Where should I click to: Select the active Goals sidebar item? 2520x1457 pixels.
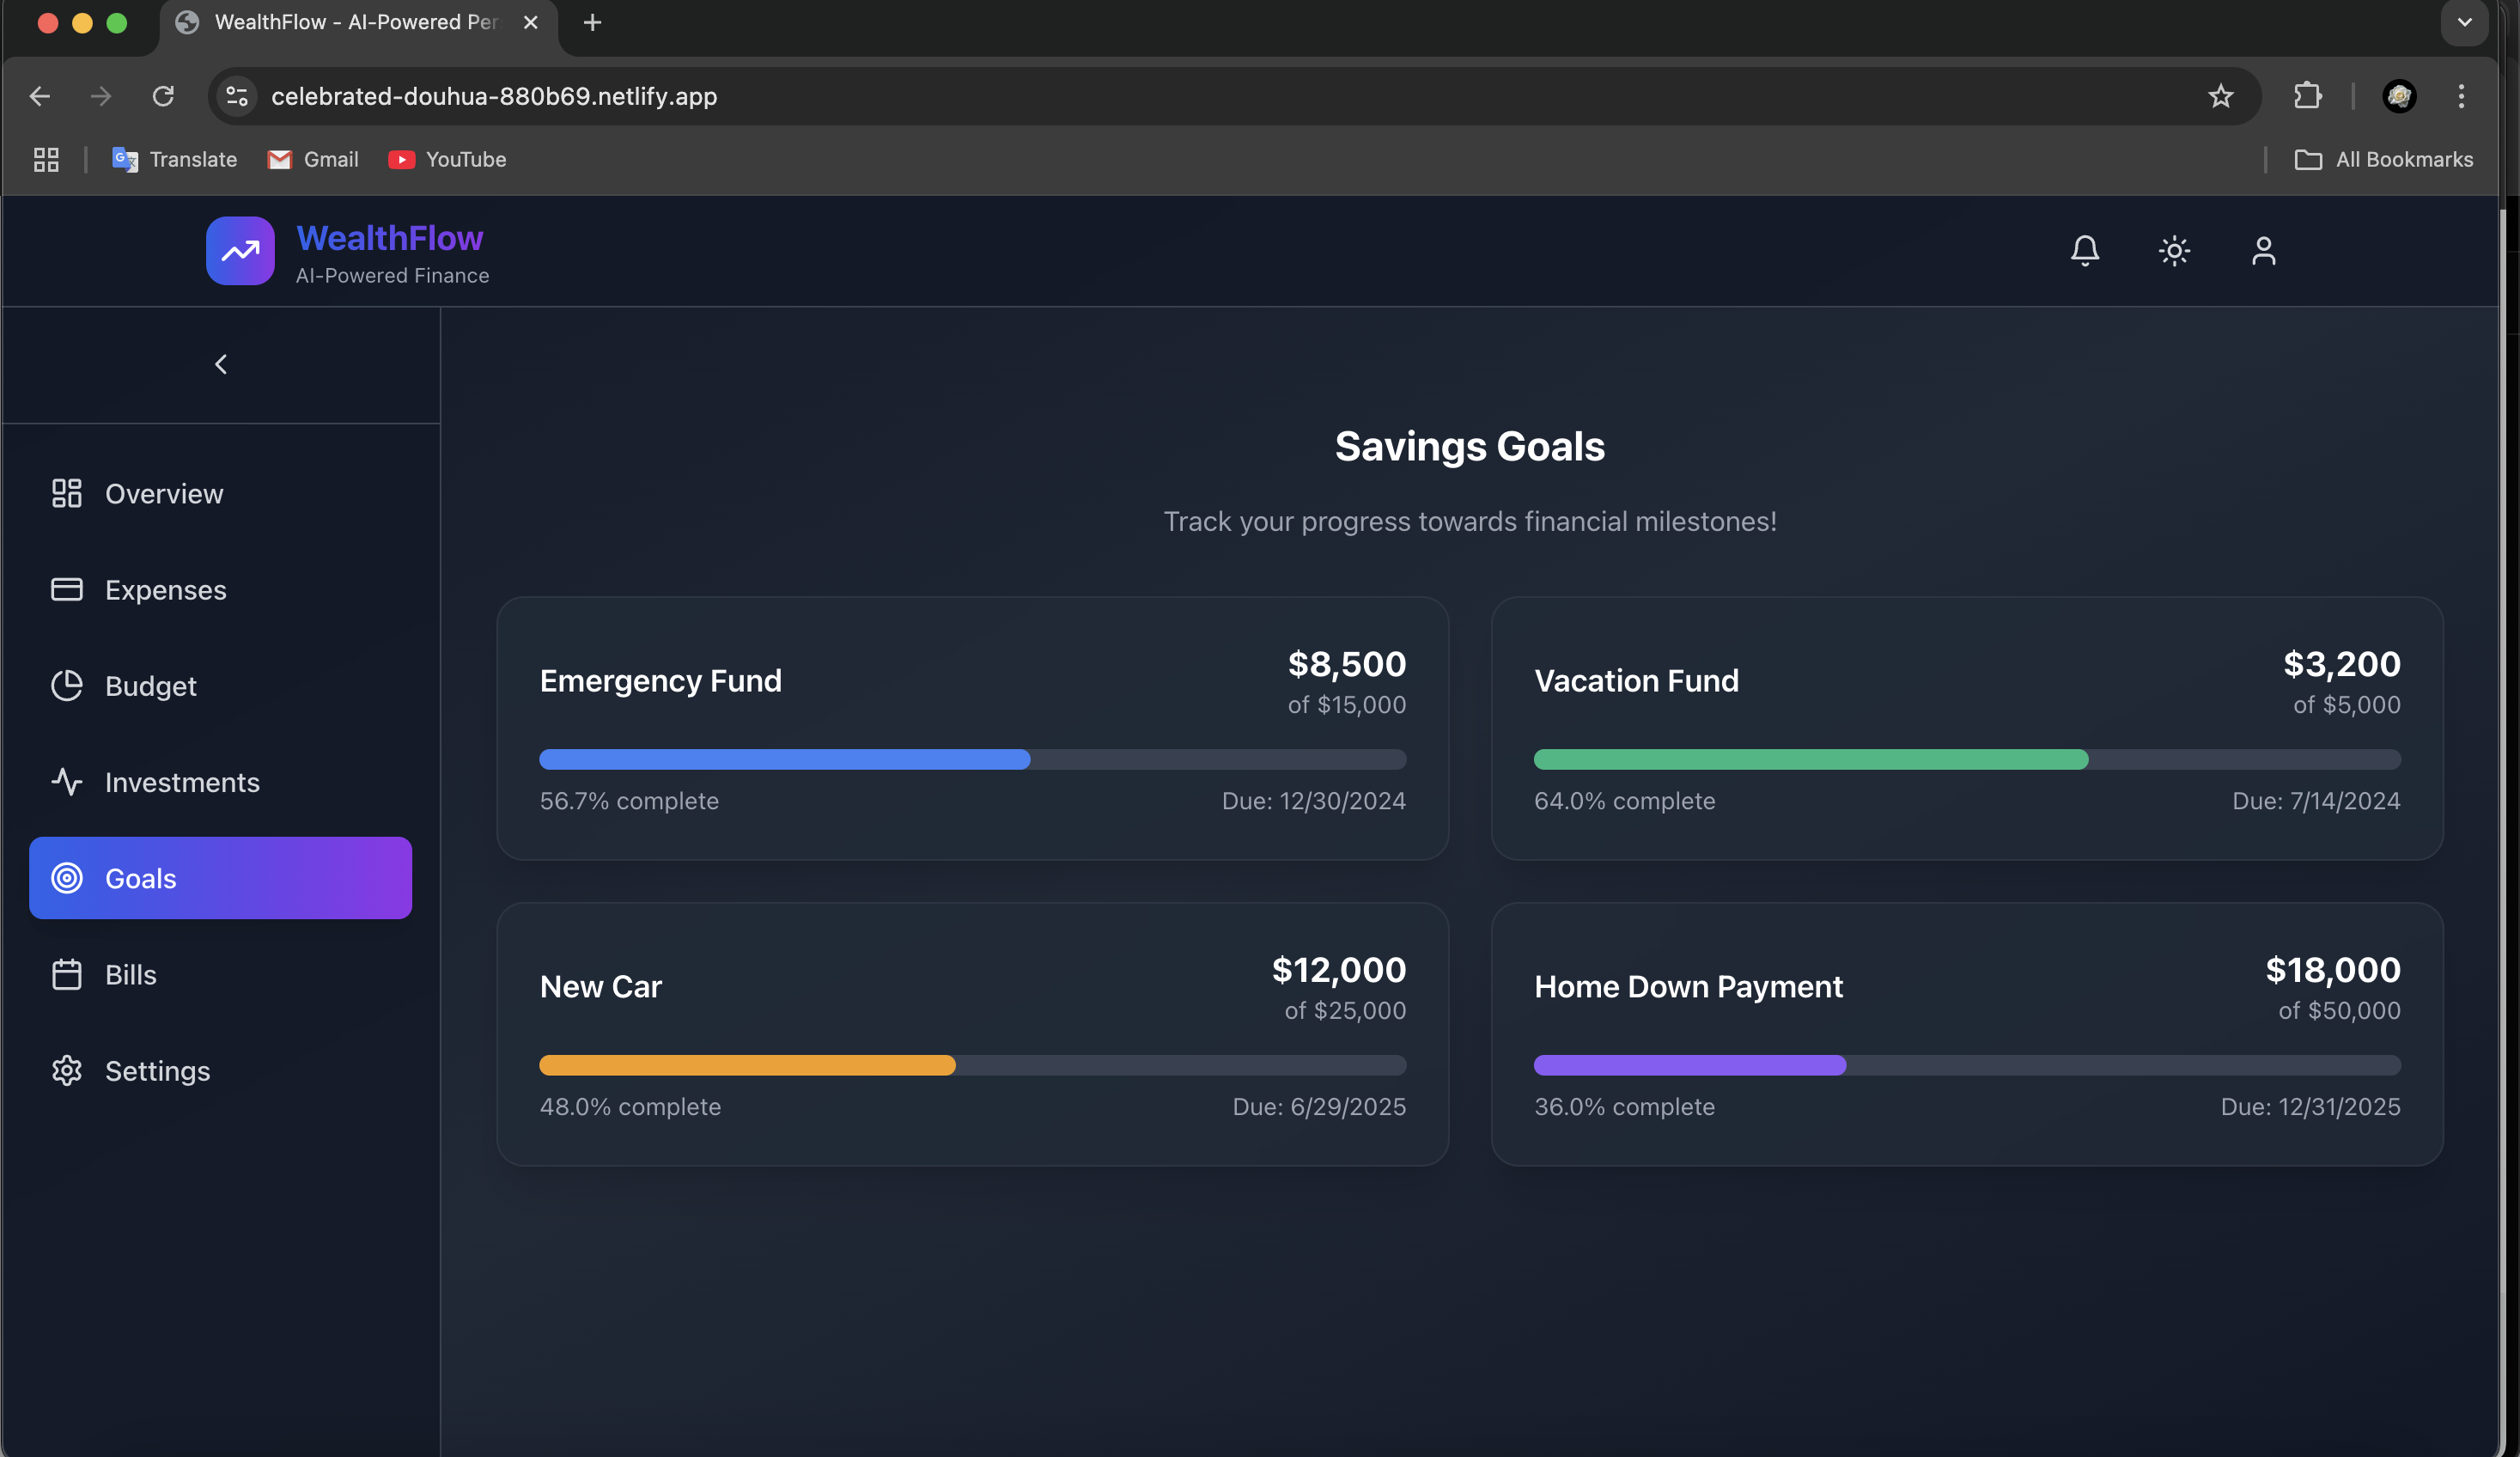(x=220, y=878)
